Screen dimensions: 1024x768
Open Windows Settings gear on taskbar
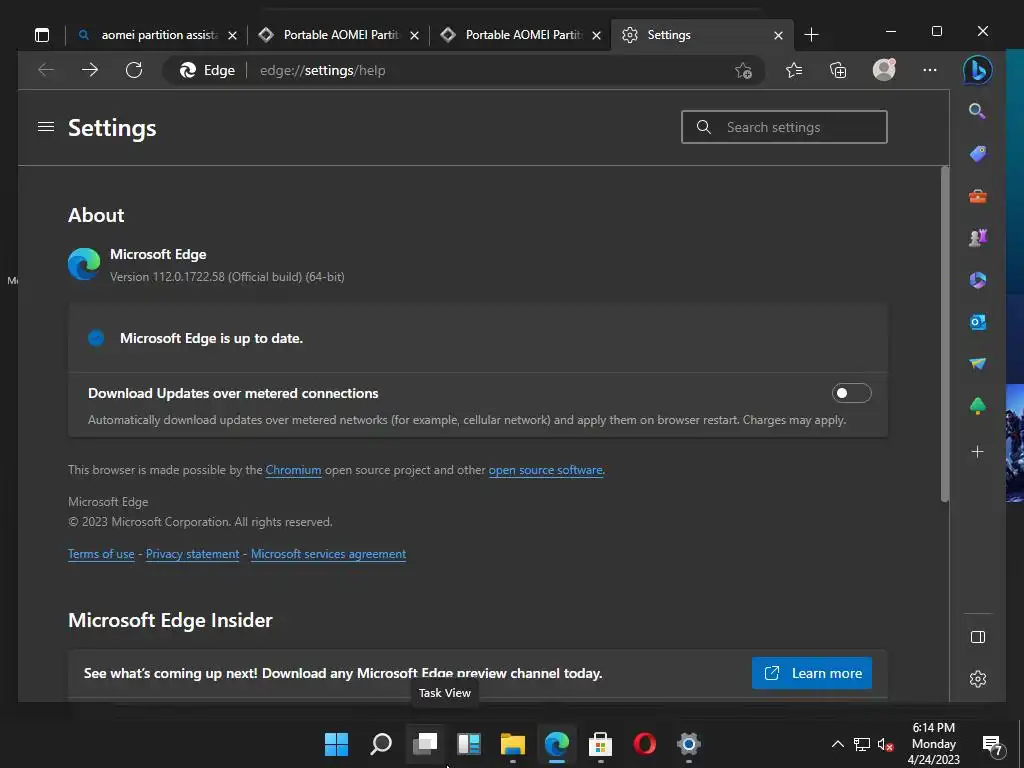688,743
